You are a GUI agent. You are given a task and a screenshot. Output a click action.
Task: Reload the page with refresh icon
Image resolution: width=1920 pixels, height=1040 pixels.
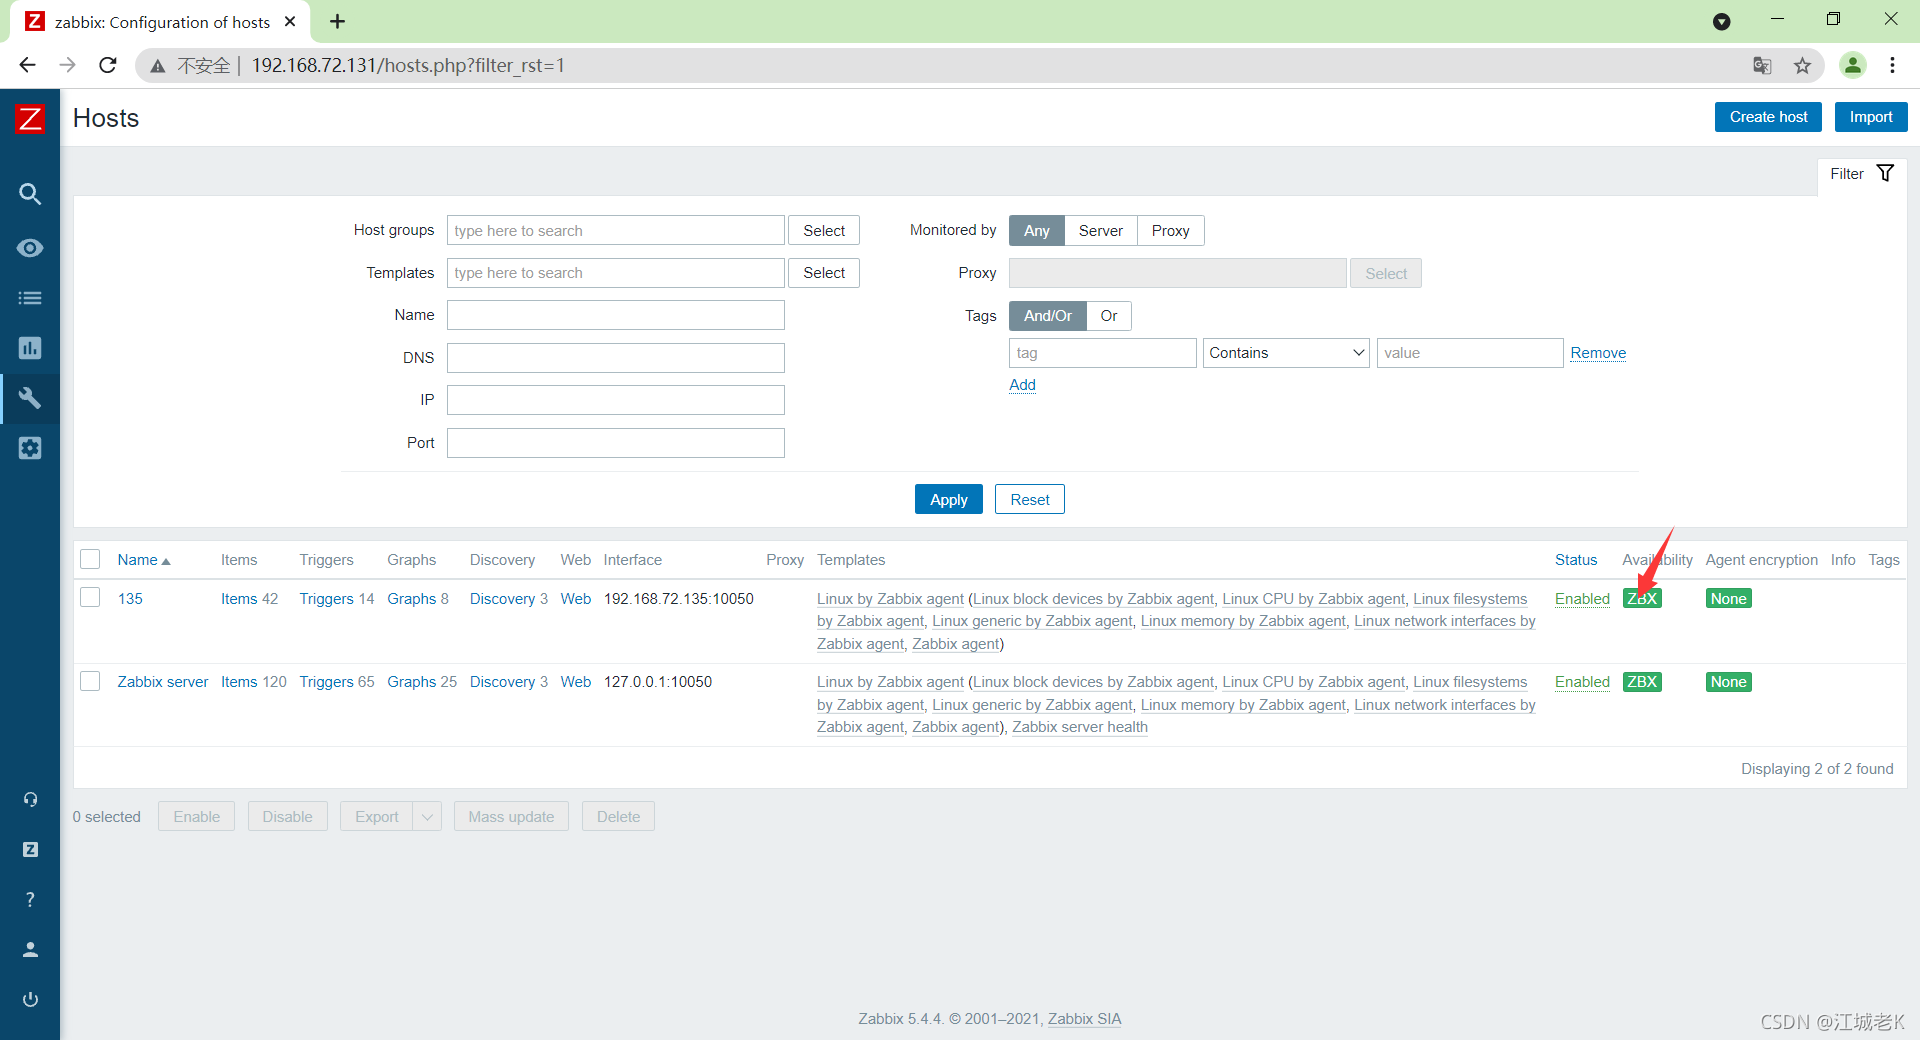108,65
